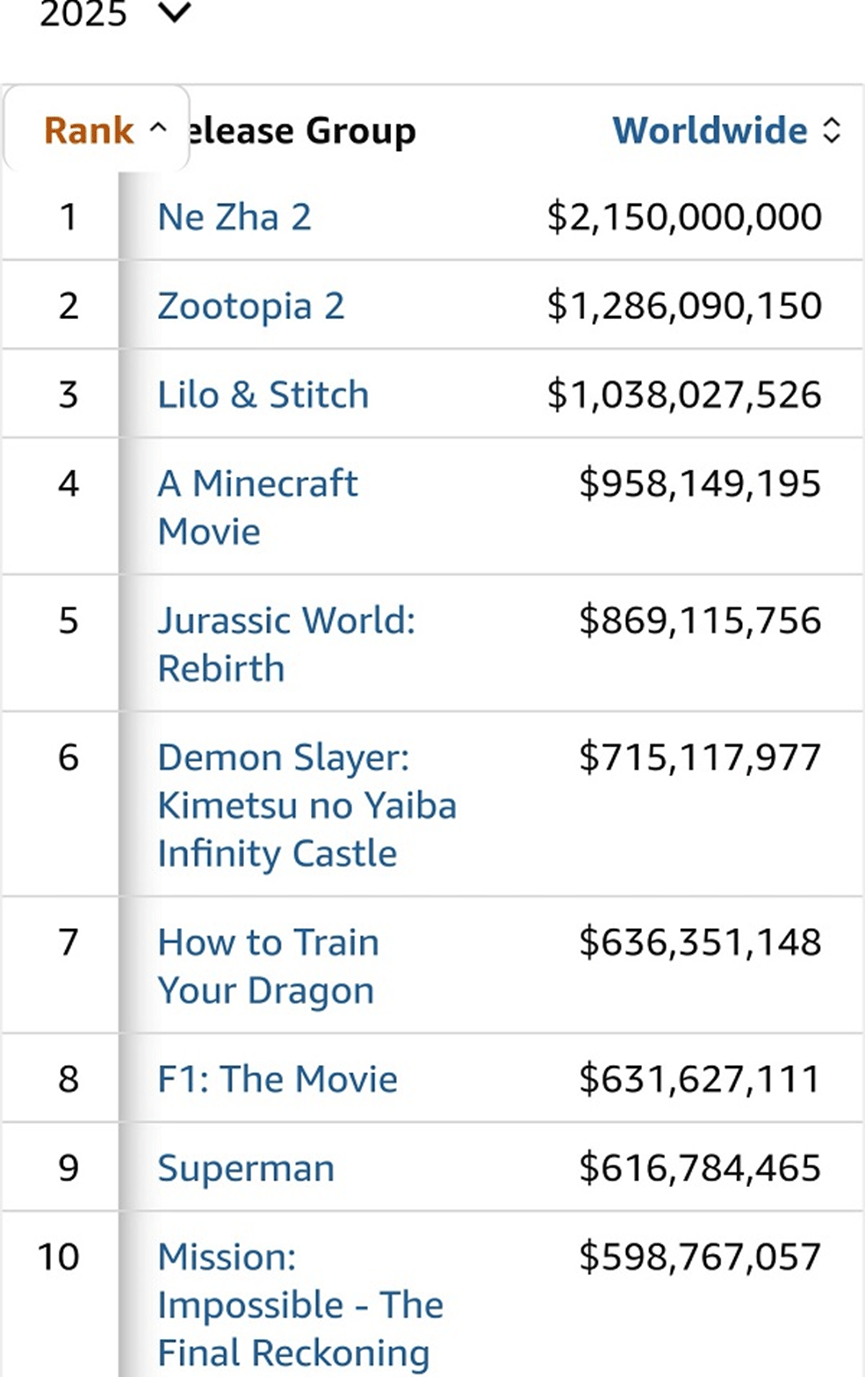Viewport: 865px width, 1377px height.
Task: Sort by the Rank column header
Action: (x=89, y=130)
